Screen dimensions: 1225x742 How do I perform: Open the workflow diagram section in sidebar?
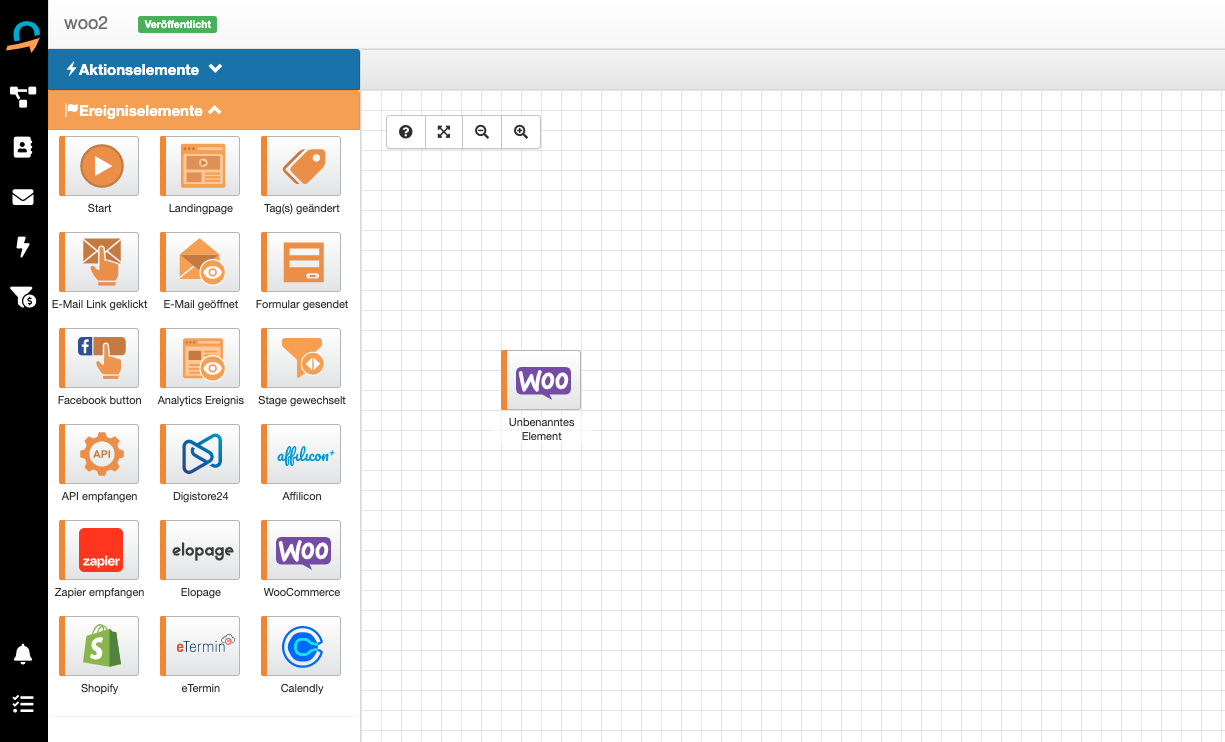pyautogui.click(x=23, y=96)
